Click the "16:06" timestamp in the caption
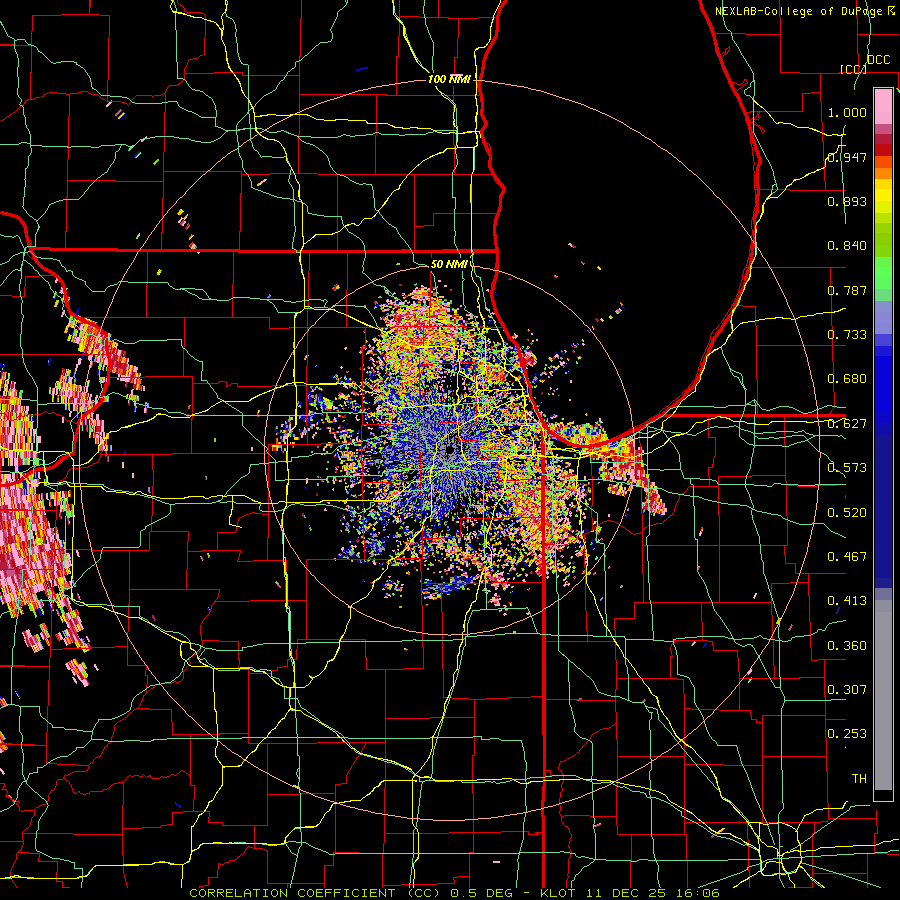 697,893
